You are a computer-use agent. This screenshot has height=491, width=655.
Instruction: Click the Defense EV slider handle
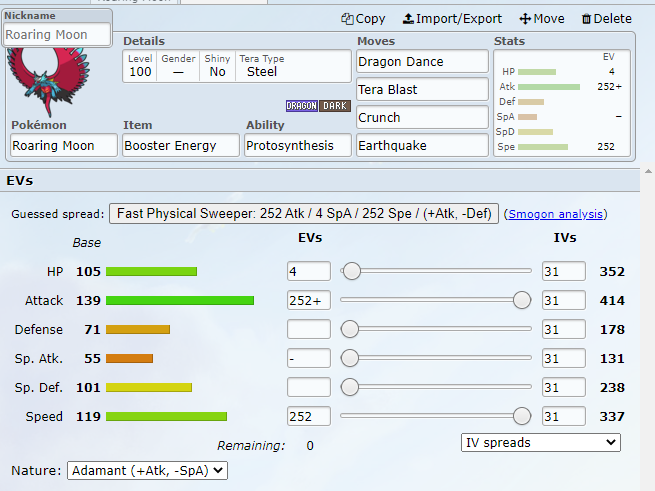tap(350, 329)
